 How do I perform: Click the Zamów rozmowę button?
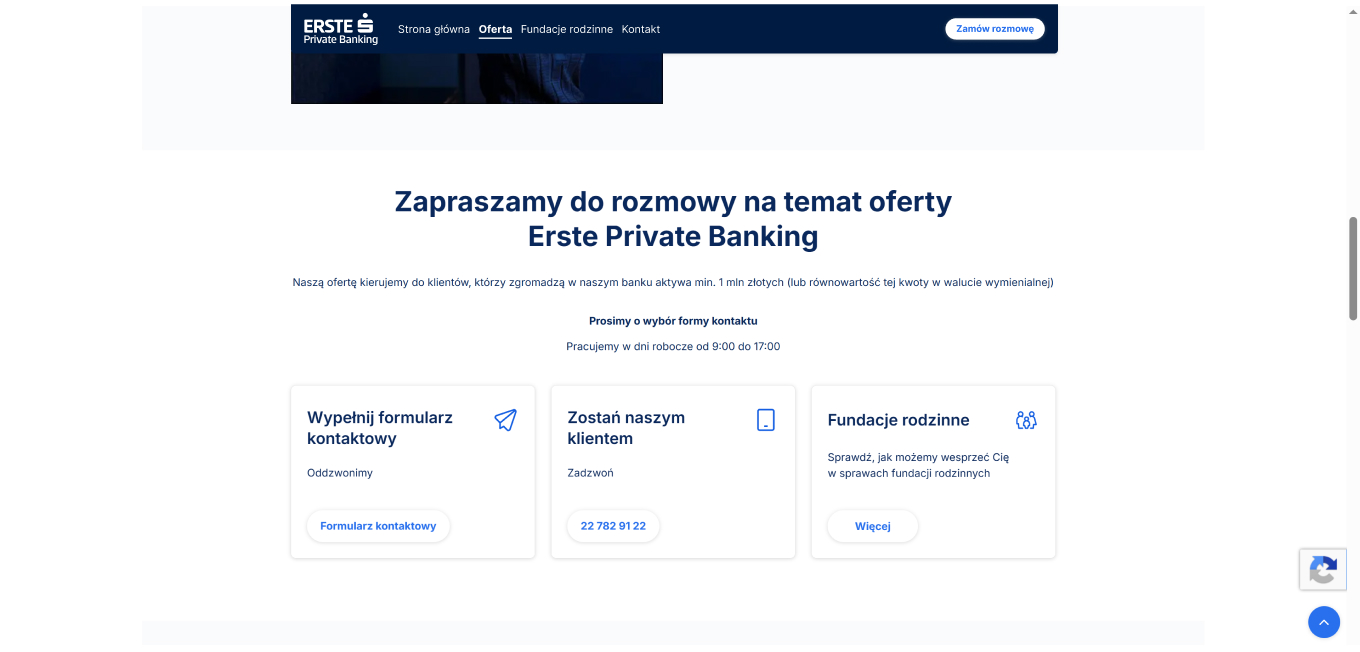995,29
